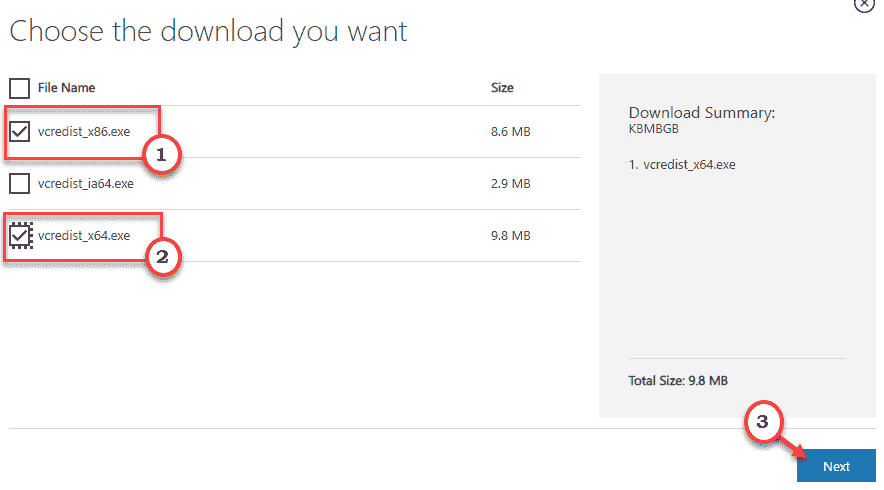
Task: Uncheck the vcredist_x64.exe checkbox
Action: [19, 236]
